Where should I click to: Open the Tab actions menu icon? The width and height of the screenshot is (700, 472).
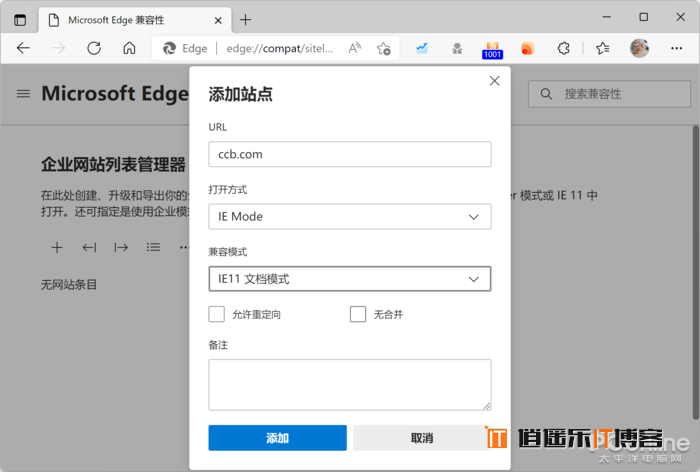pos(20,19)
